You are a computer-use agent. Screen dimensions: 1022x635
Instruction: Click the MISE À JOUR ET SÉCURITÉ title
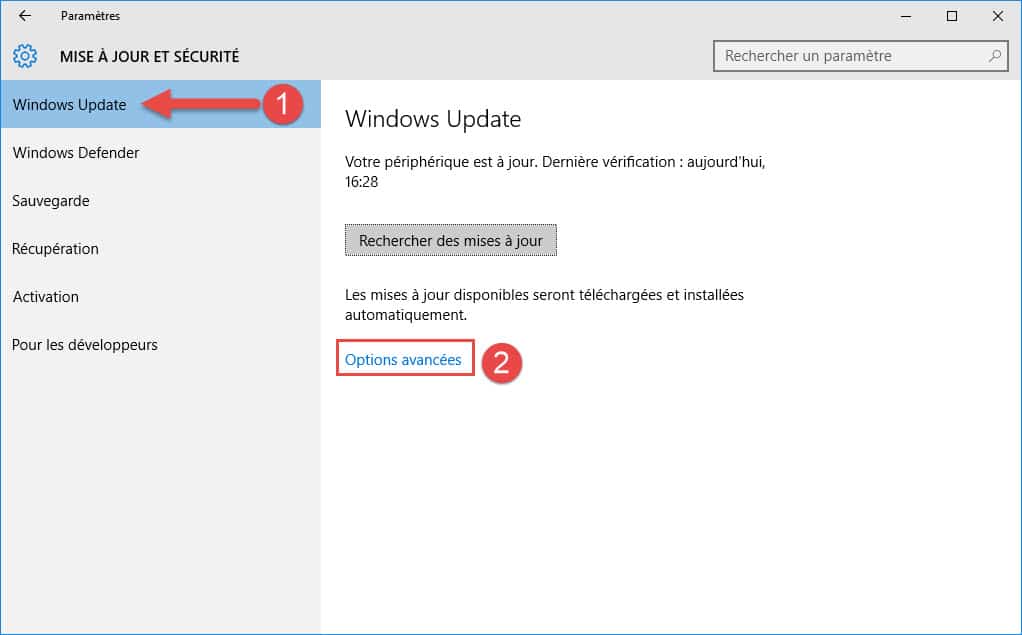click(149, 57)
